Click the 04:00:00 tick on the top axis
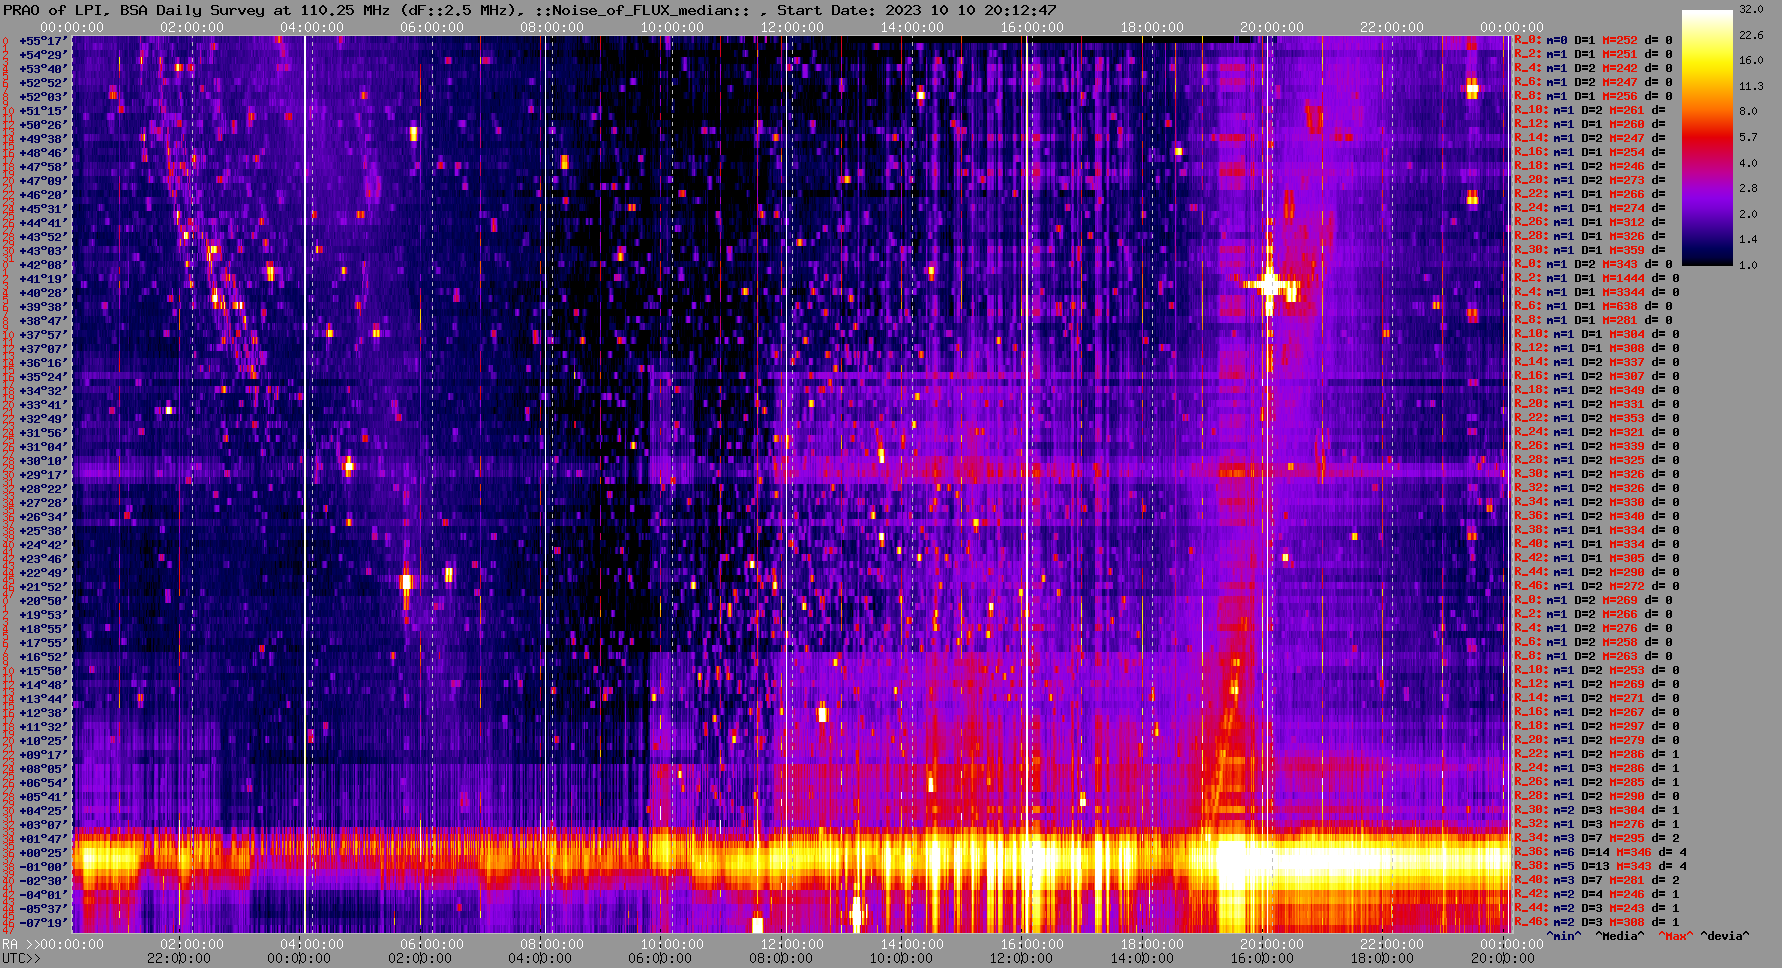Screen dimensions: 1782x968 point(312,27)
